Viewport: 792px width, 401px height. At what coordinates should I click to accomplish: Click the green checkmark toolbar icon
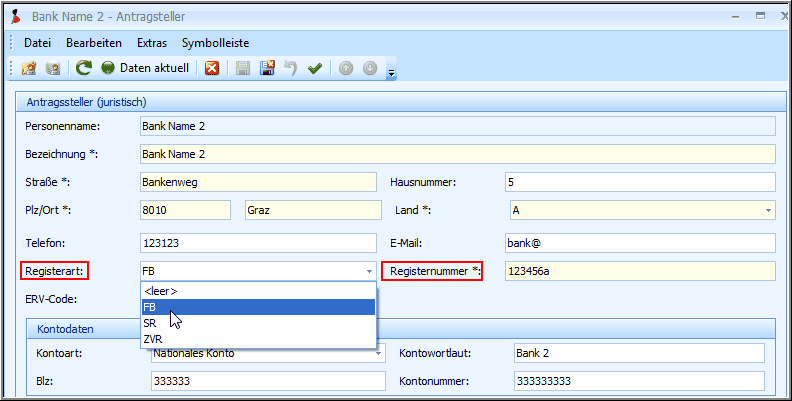coord(315,68)
